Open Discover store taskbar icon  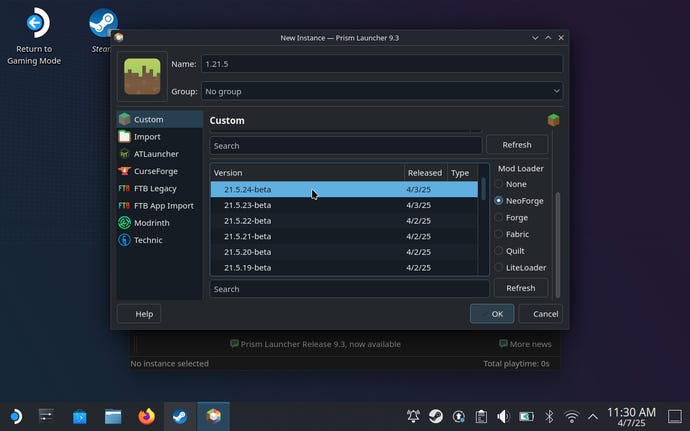[80, 416]
